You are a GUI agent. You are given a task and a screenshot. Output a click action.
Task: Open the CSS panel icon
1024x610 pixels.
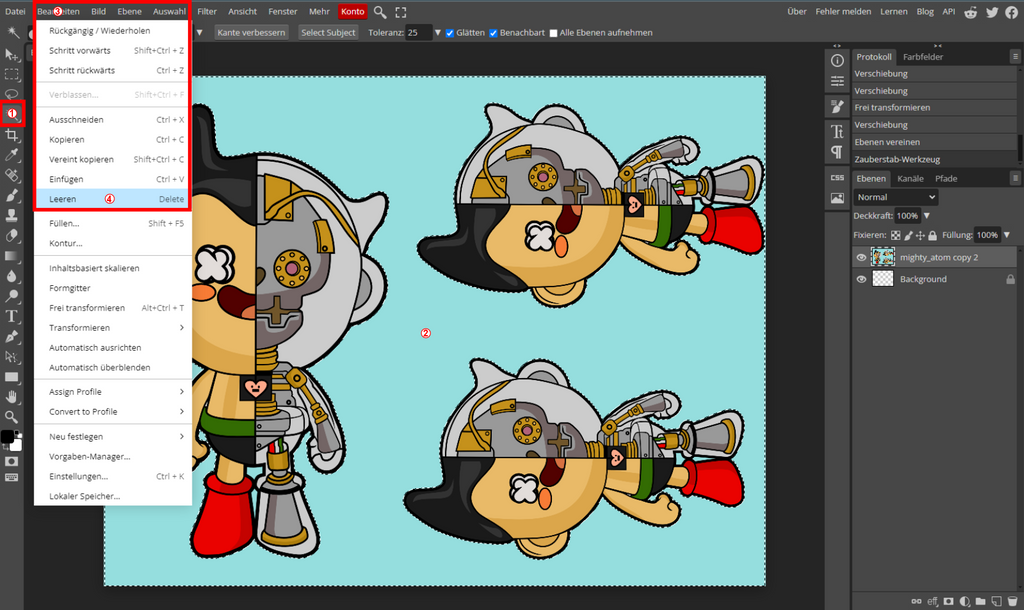837,178
